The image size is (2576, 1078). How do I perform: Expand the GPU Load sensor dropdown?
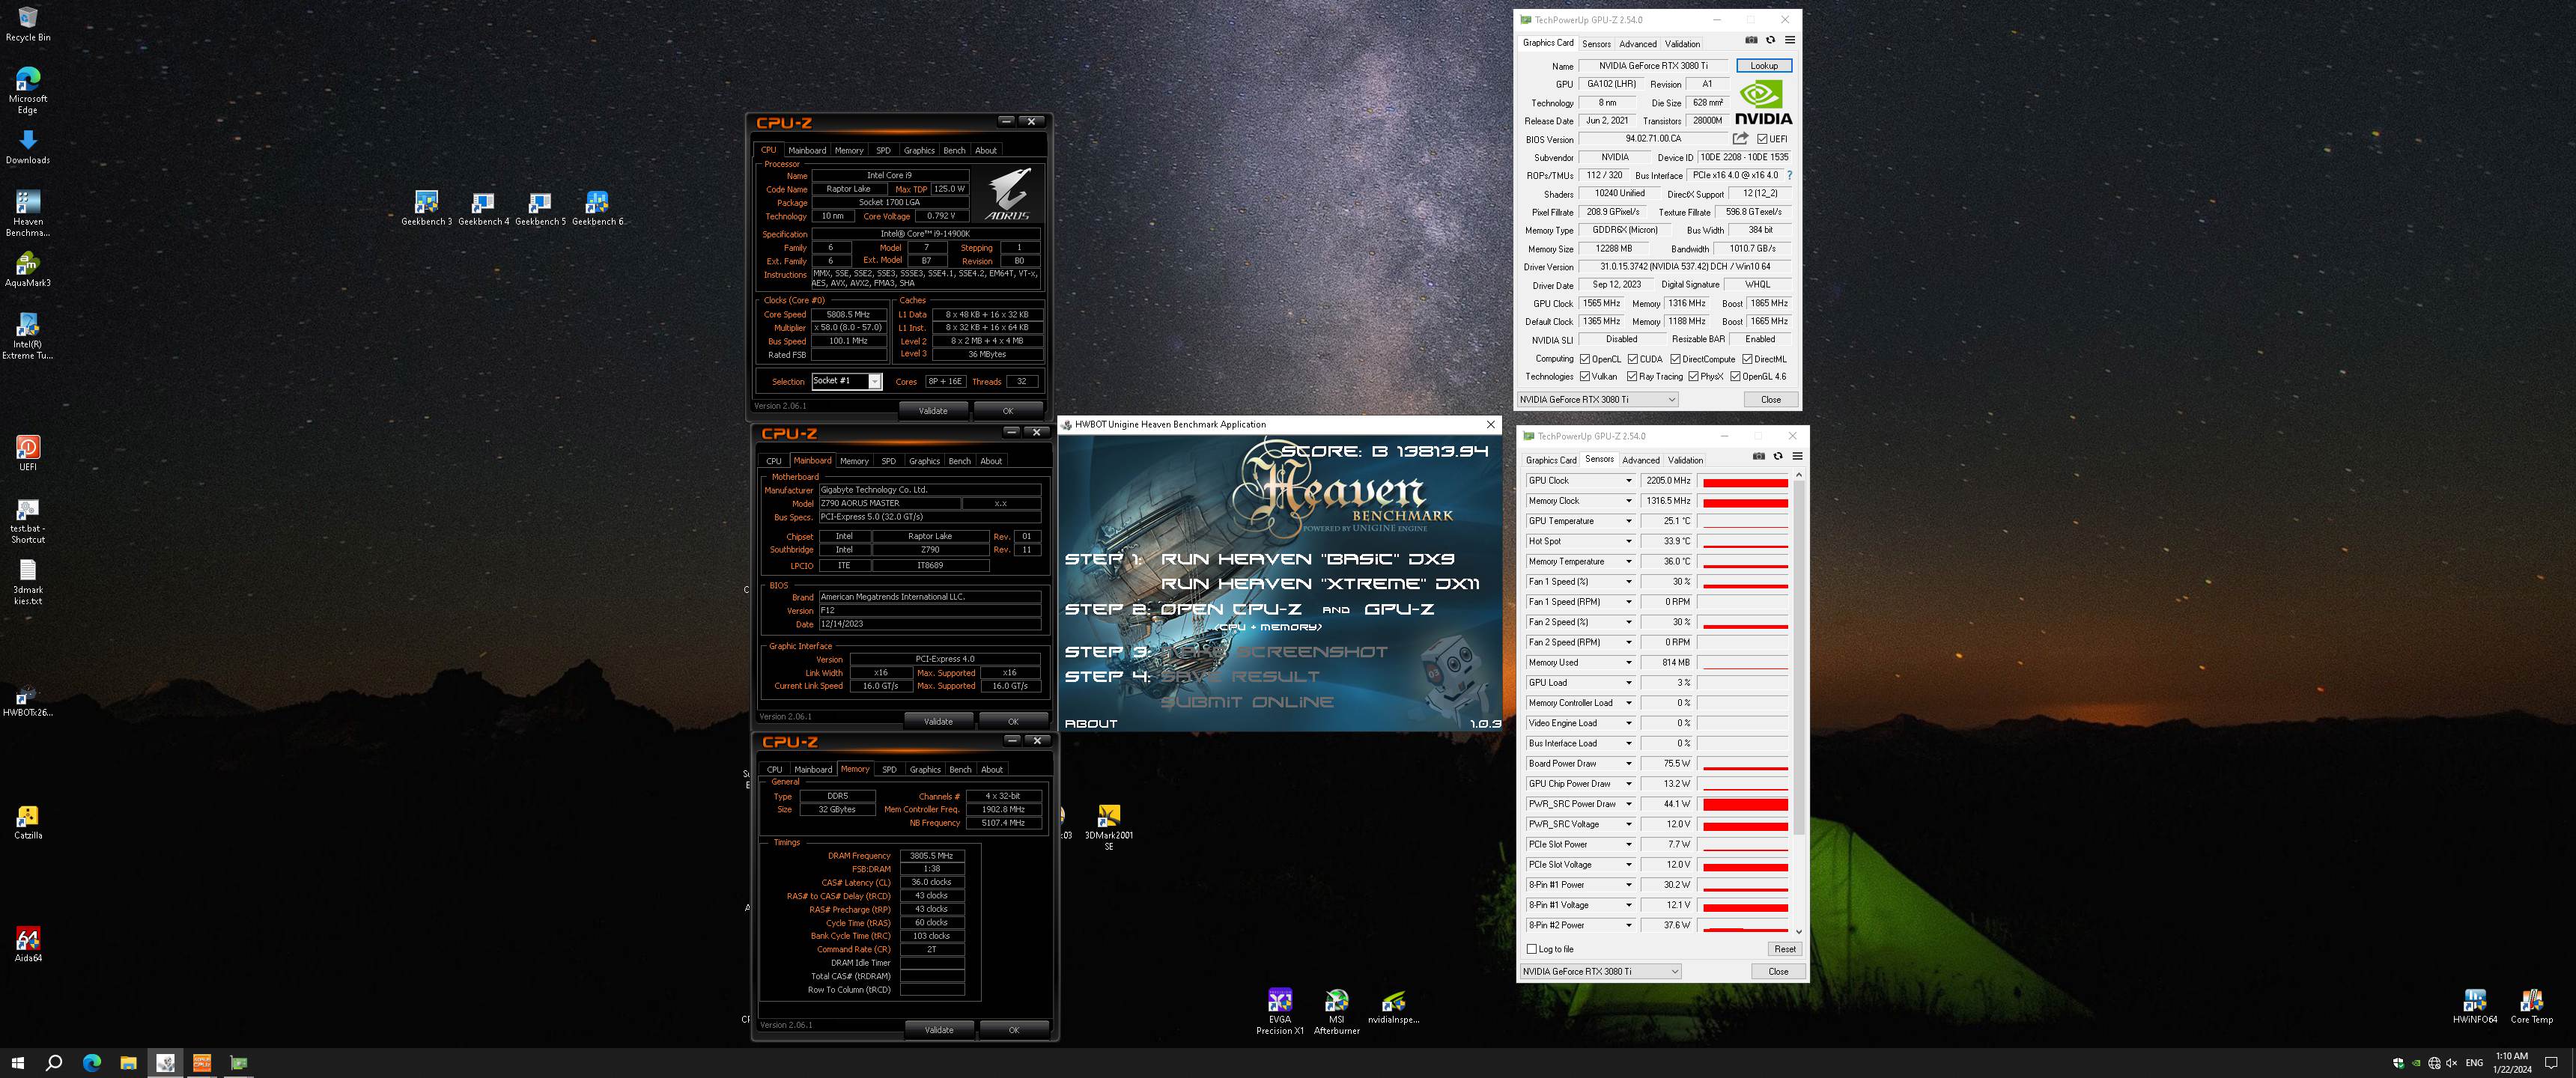1628,683
